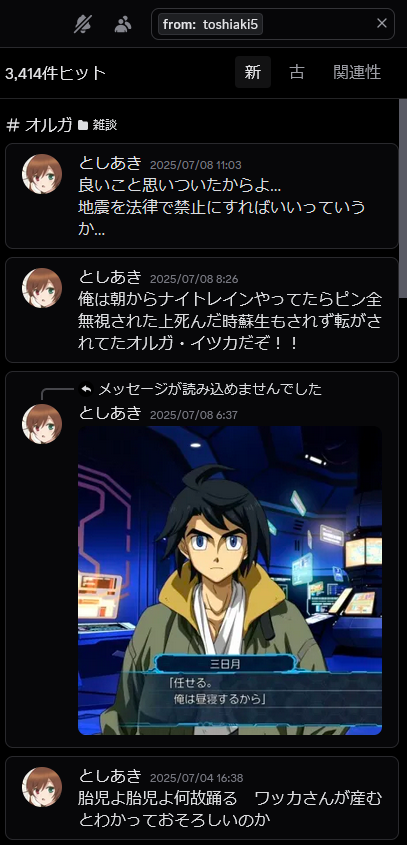Click avatar of the 8:26 message

pos(42,288)
